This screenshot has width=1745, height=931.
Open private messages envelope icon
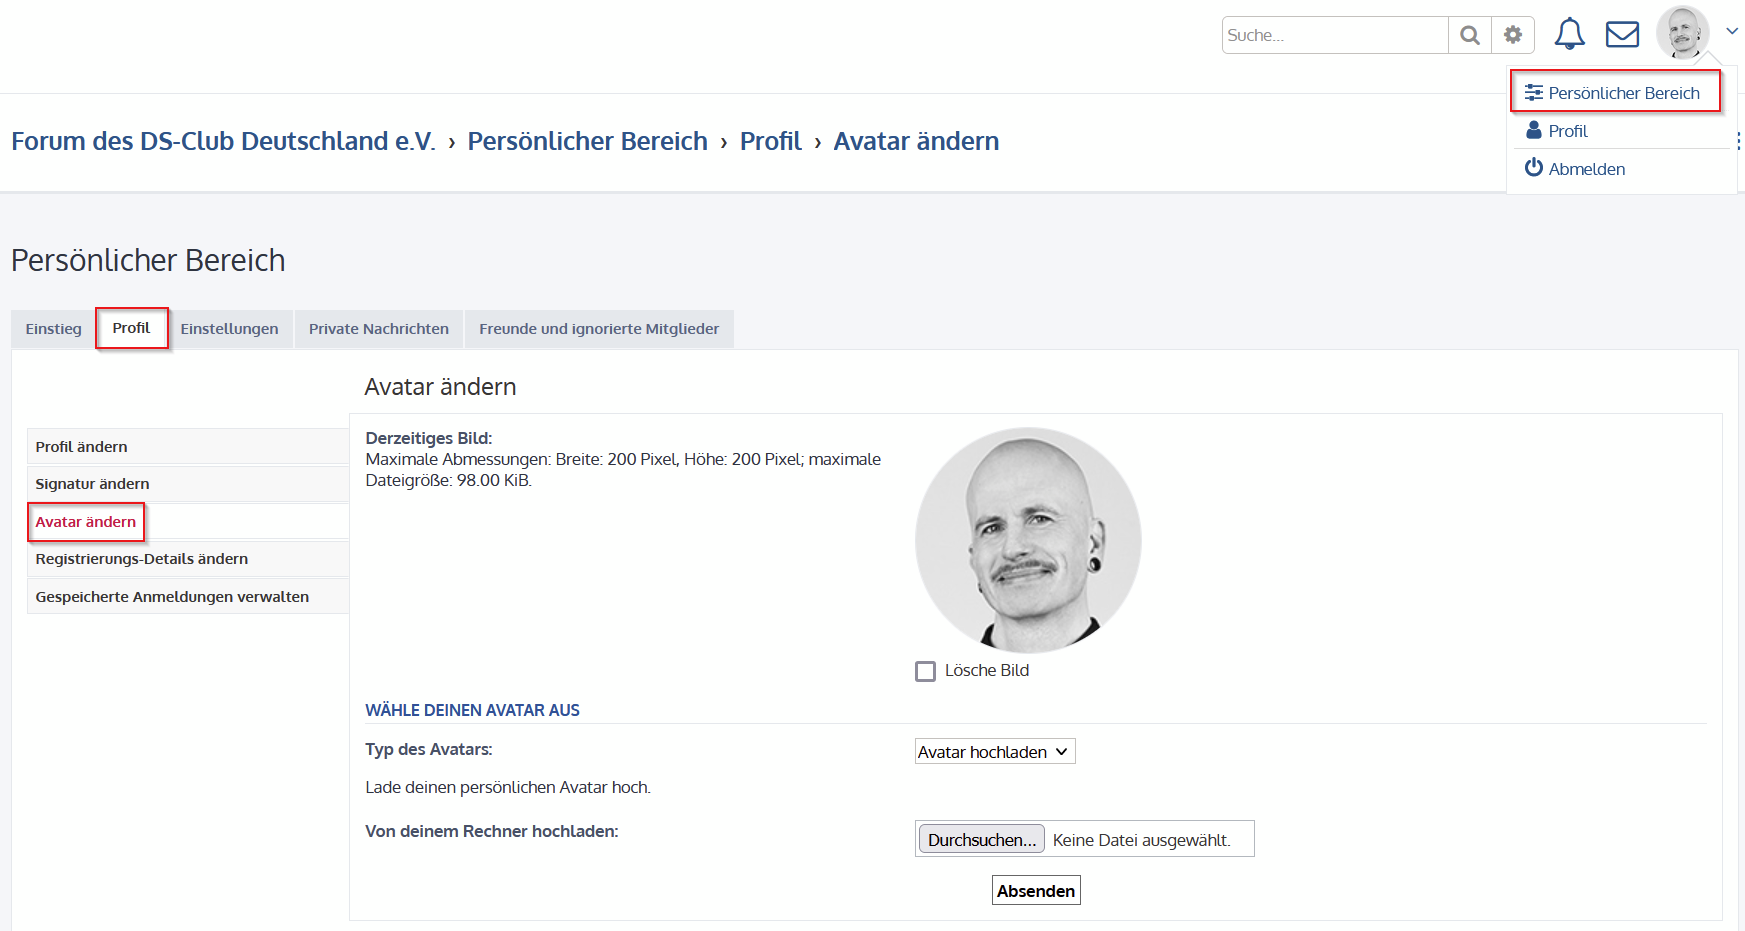click(1622, 34)
